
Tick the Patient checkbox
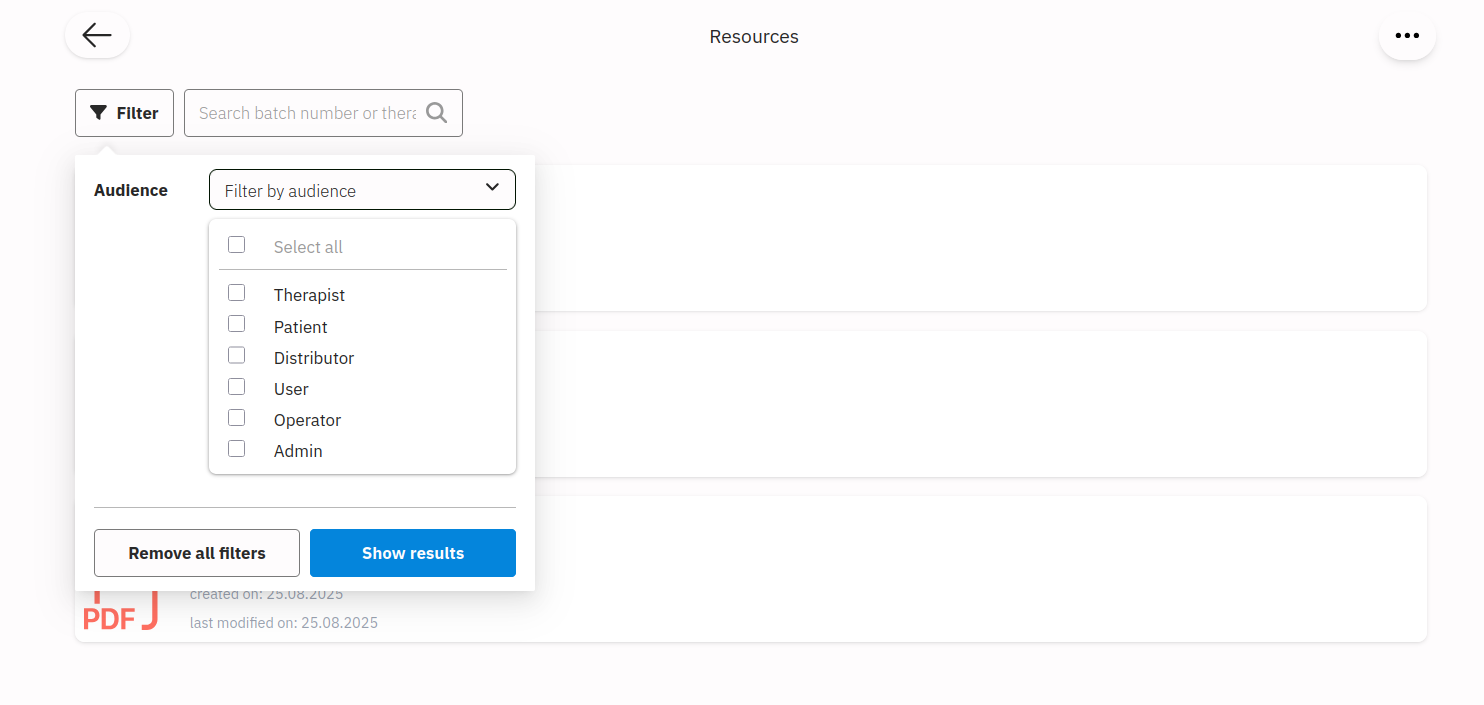237,324
